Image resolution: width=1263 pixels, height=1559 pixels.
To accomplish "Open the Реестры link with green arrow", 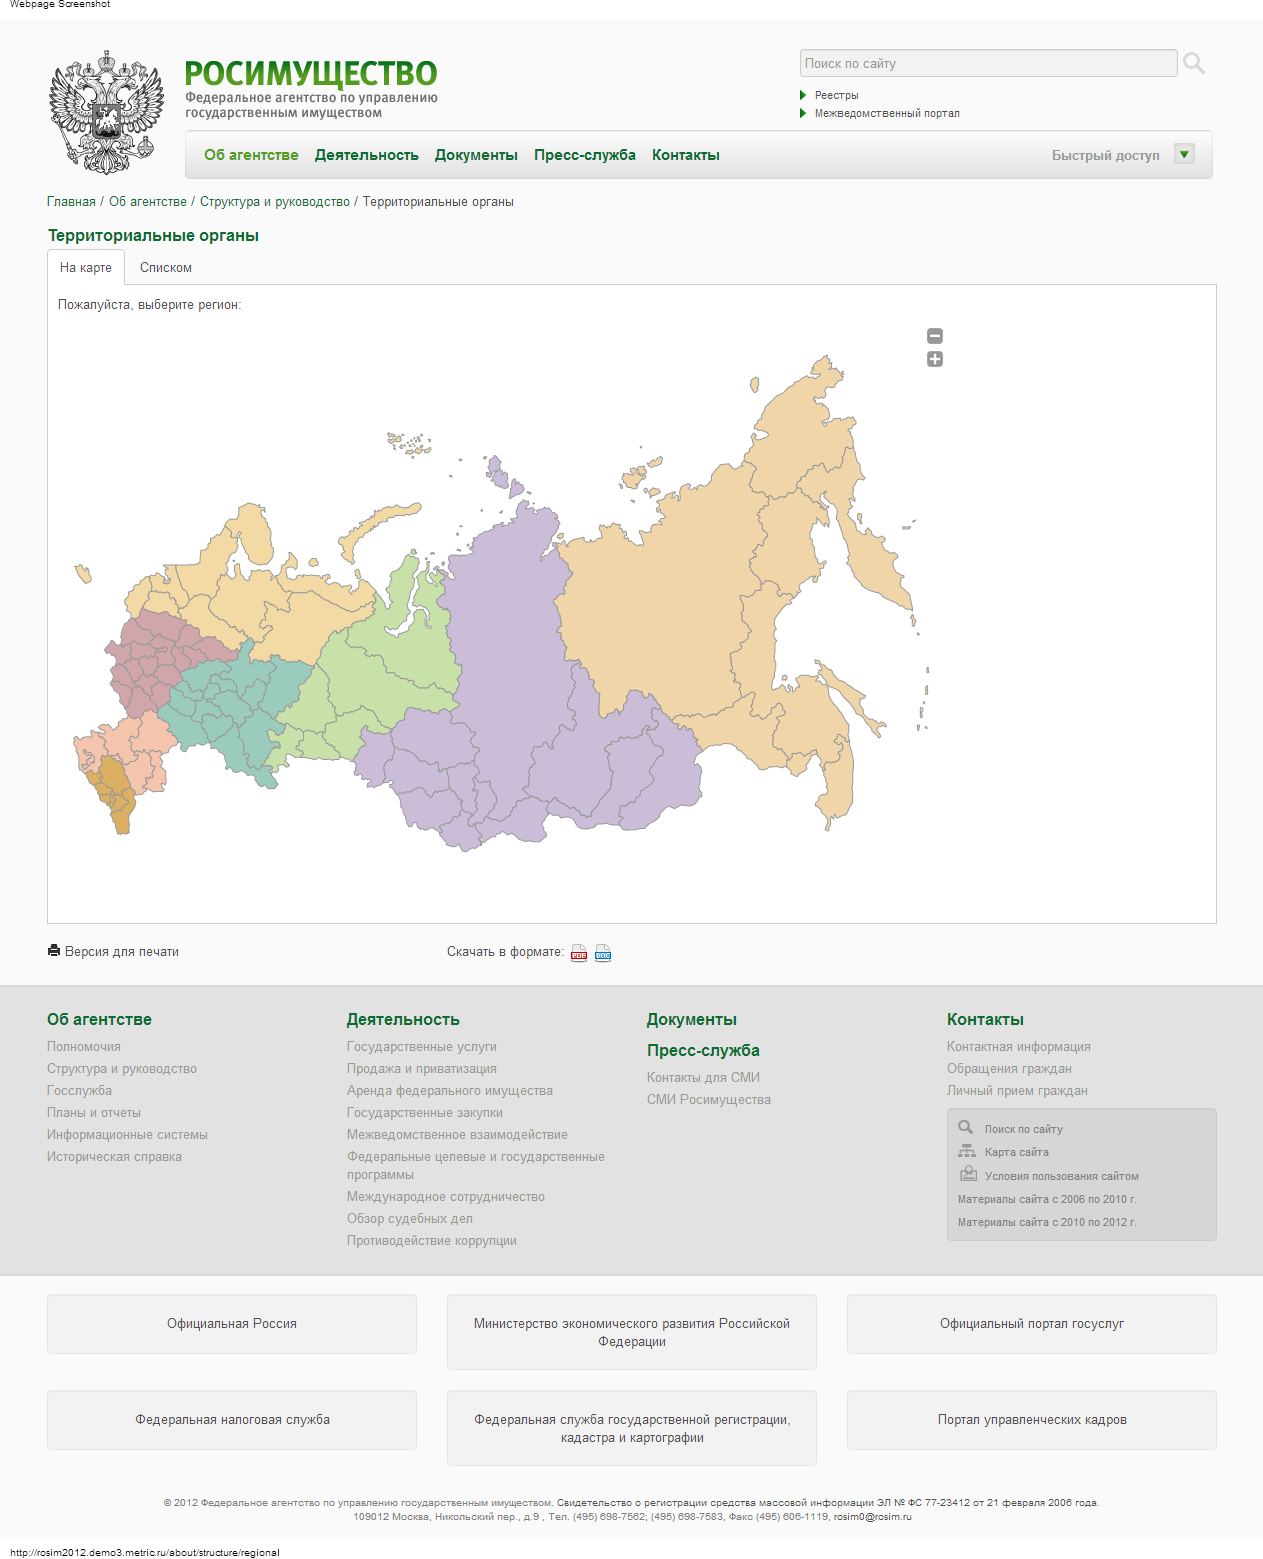I will [x=836, y=95].
